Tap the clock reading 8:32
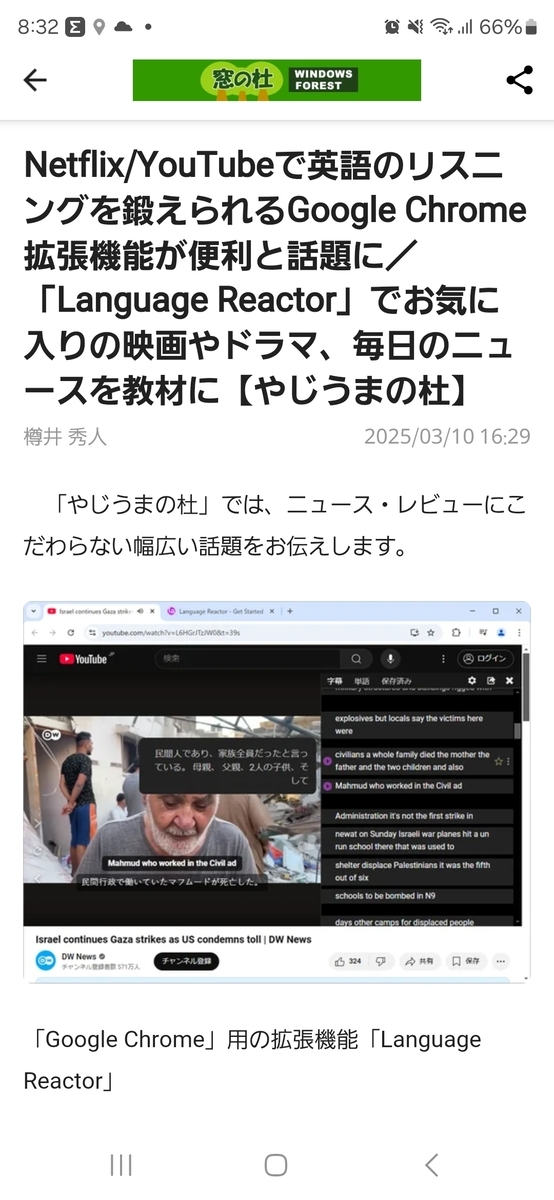 click(x=38, y=27)
